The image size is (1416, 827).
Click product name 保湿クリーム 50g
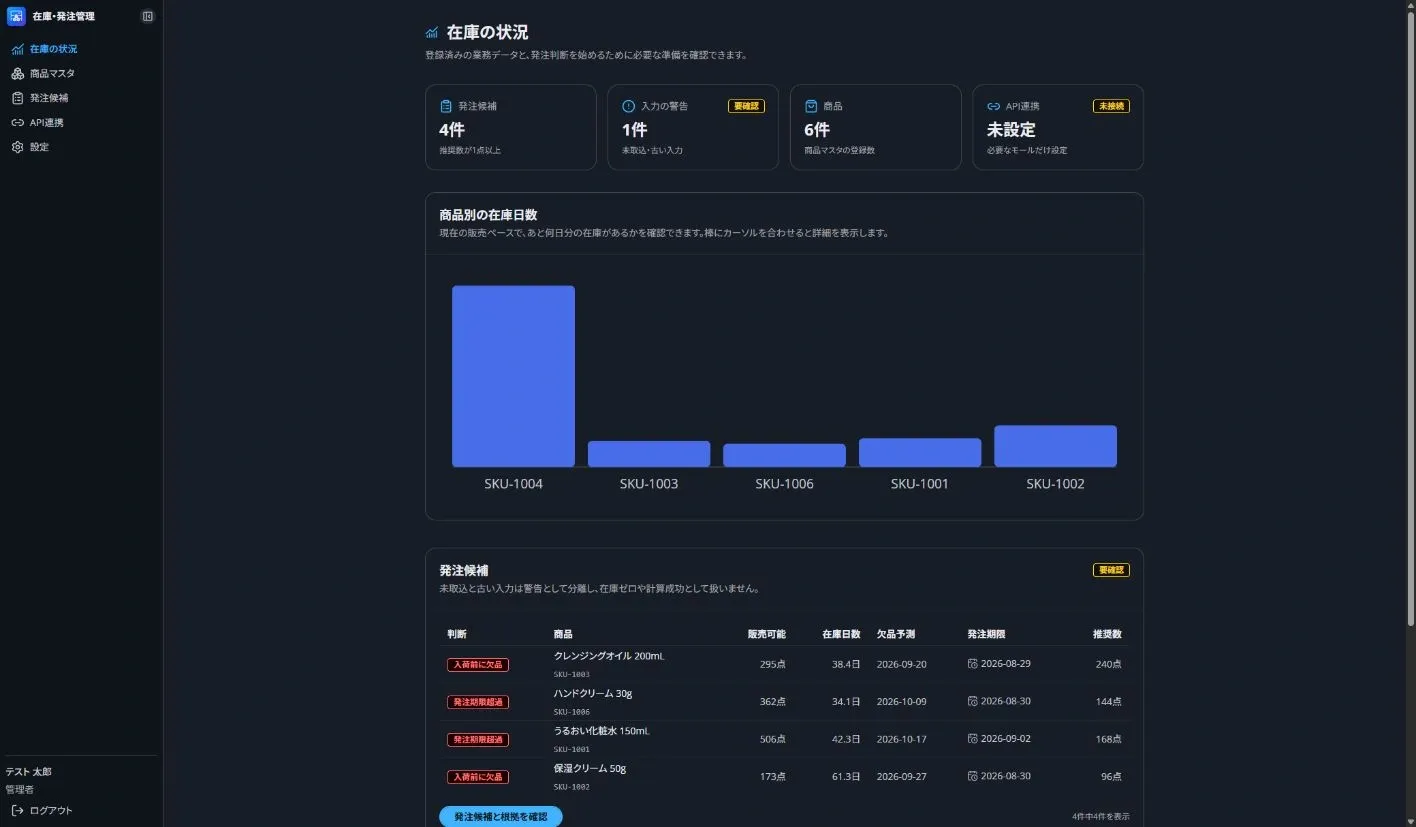590,768
